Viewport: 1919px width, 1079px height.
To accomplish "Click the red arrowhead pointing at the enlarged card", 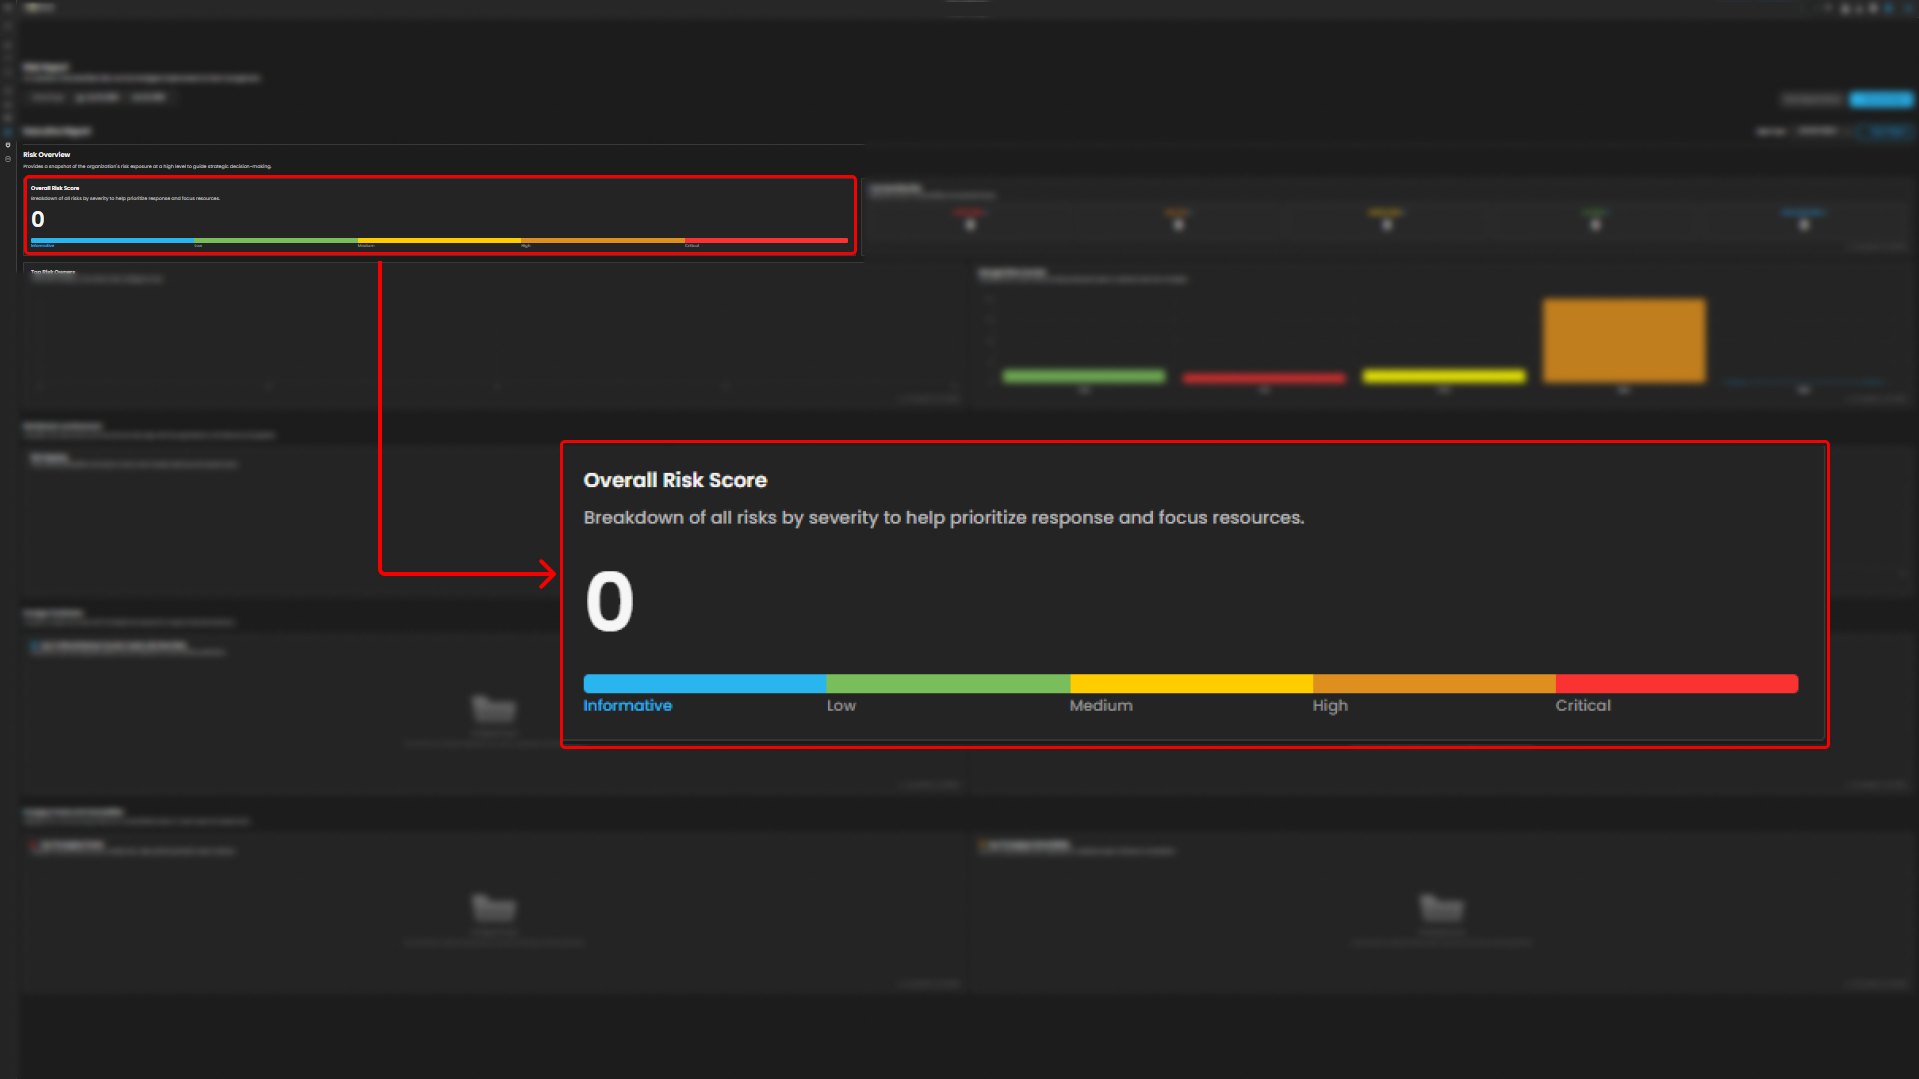I will (x=547, y=574).
